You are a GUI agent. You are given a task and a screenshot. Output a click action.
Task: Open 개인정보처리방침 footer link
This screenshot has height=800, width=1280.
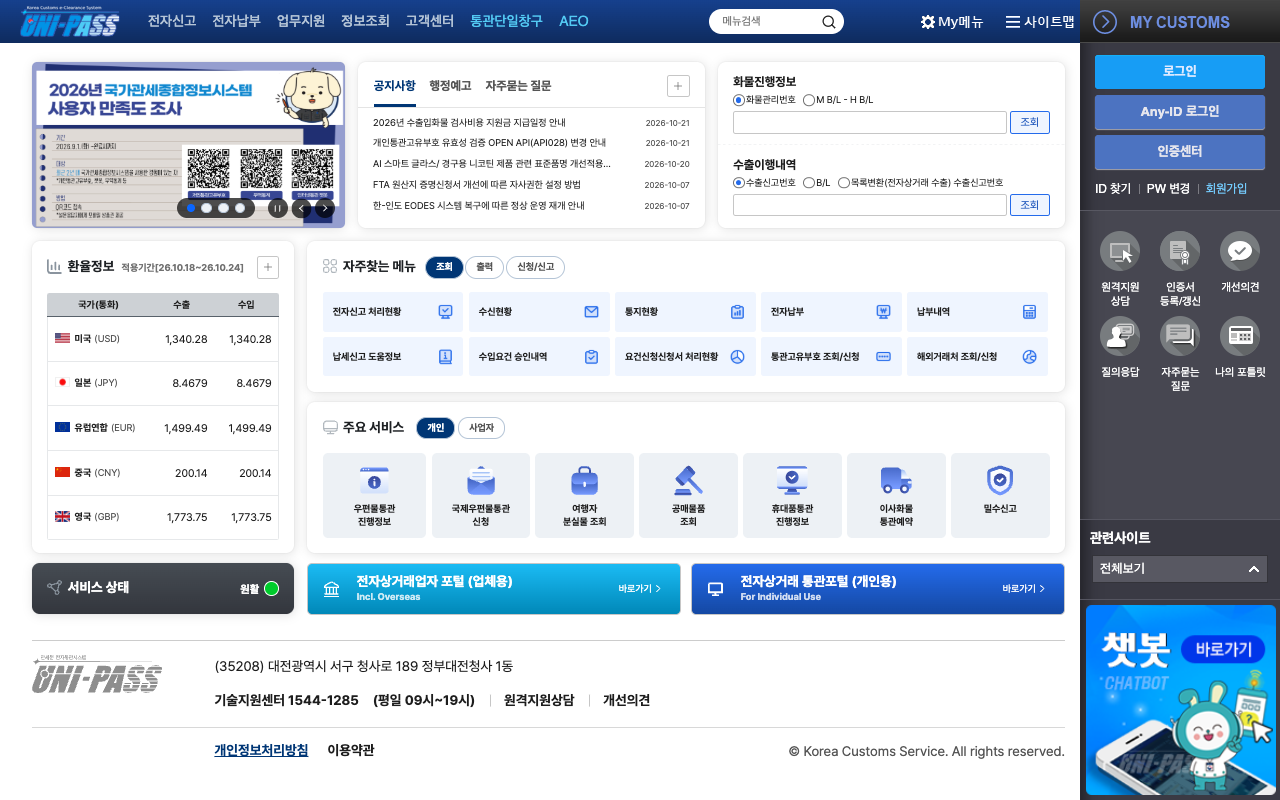point(261,750)
